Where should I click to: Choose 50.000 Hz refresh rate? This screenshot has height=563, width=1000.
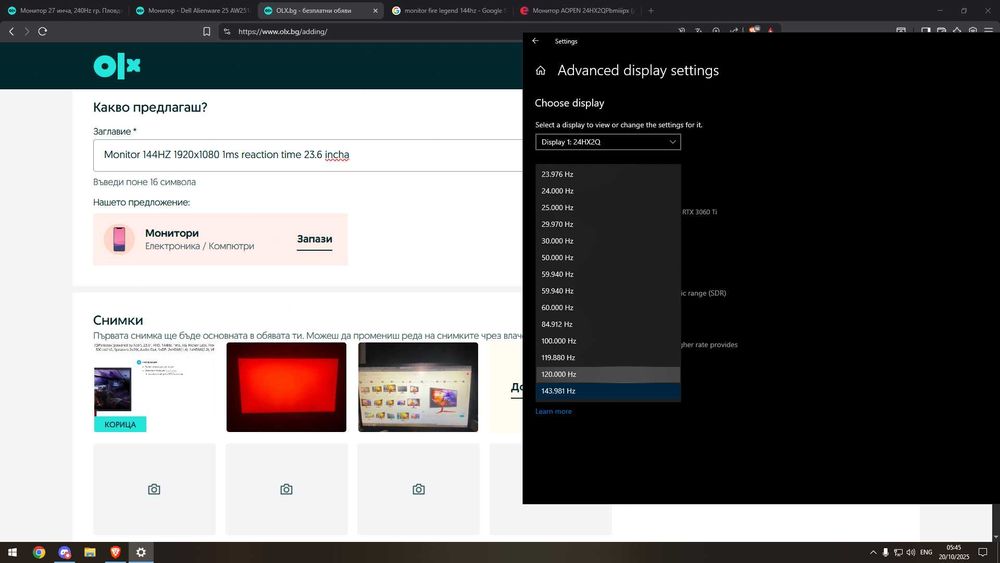pos(608,258)
